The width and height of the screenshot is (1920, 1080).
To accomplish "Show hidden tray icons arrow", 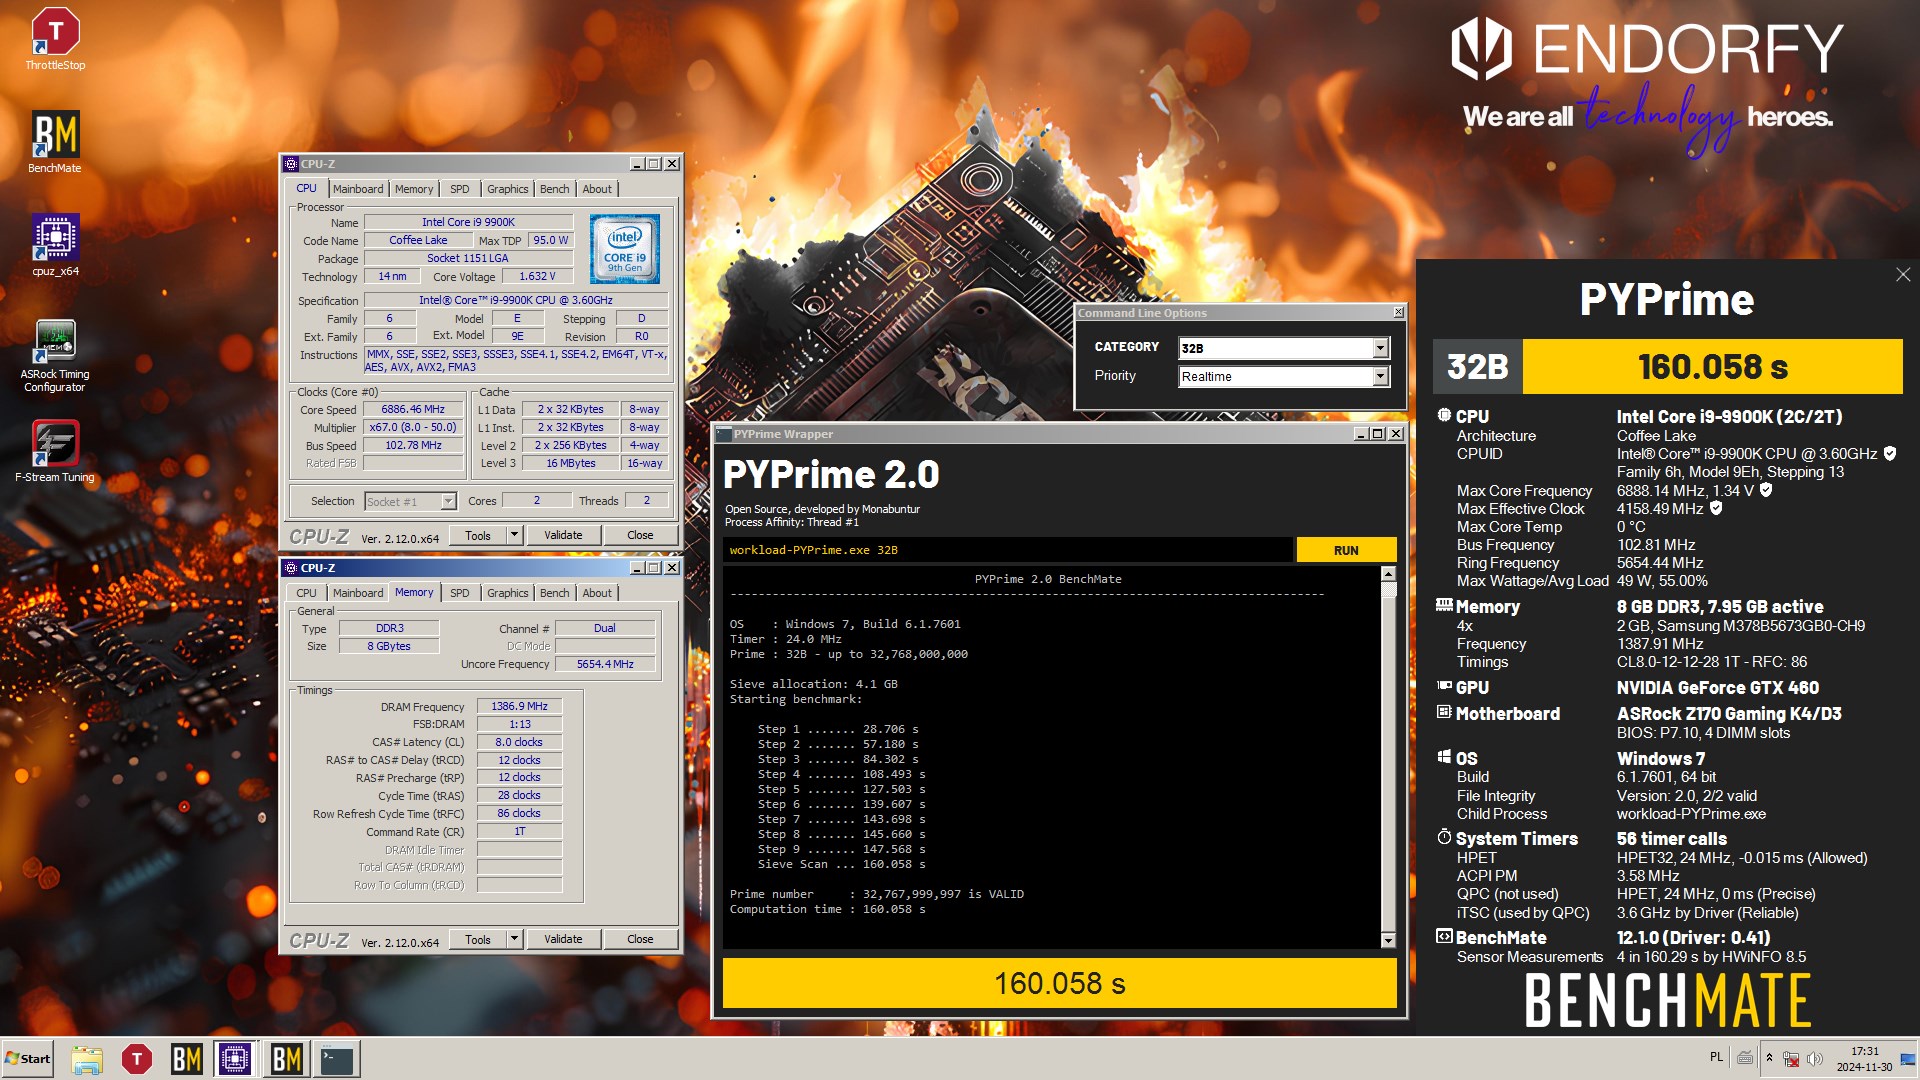I will [1769, 1058].
